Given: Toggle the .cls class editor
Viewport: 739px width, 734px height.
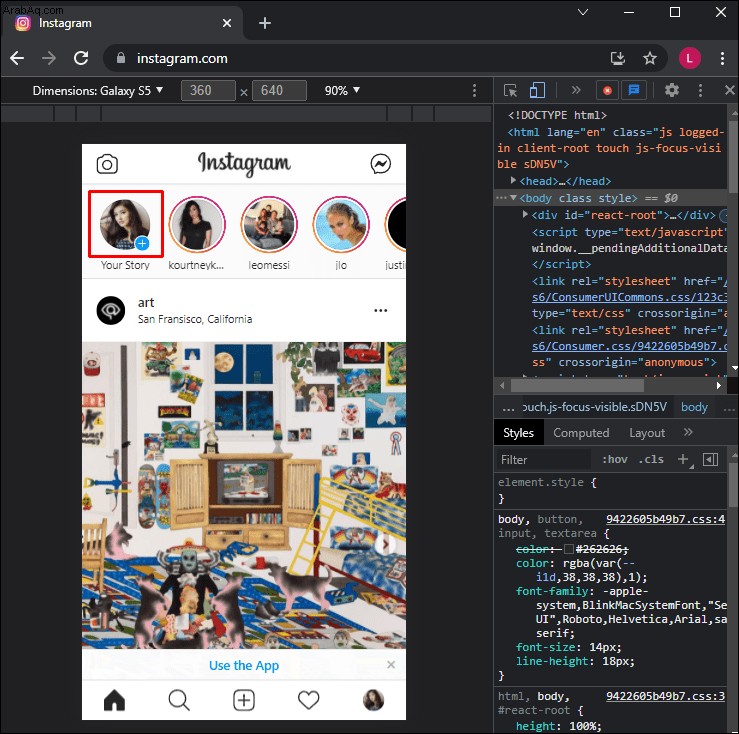Looking at the screenshot, I should point(651,459).
